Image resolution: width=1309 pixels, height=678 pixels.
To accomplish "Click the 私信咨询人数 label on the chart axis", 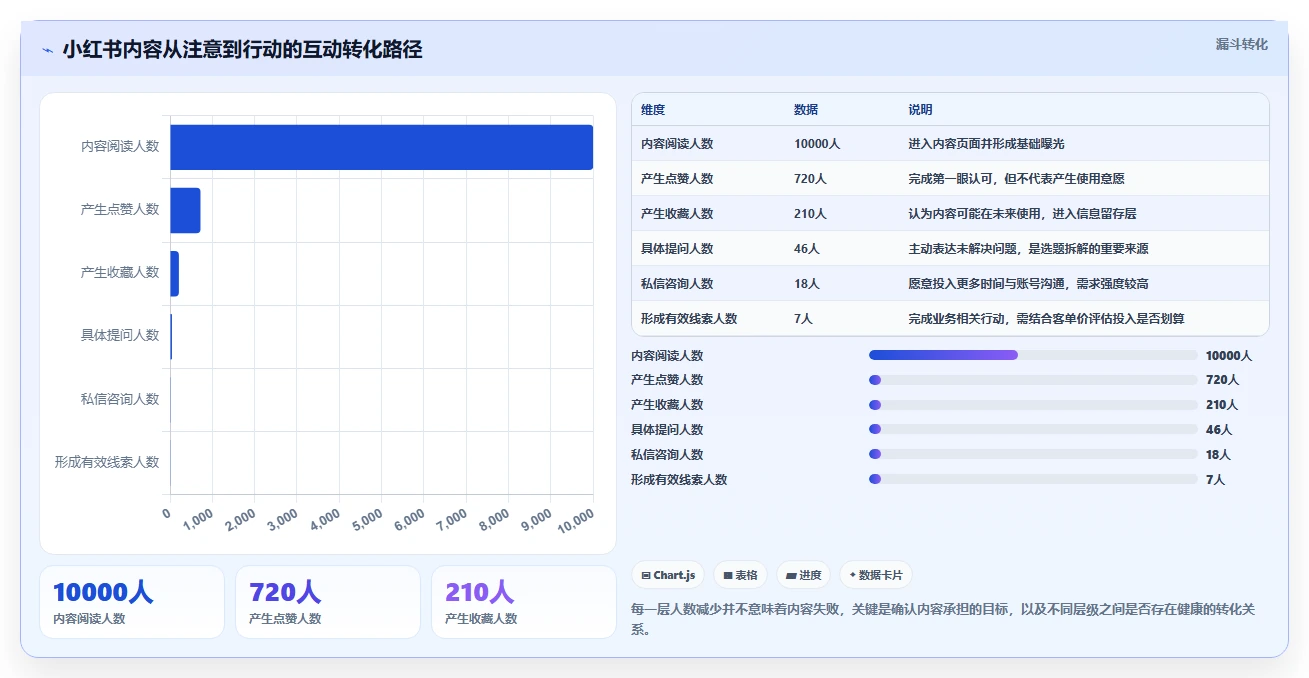I will [120, 399].
